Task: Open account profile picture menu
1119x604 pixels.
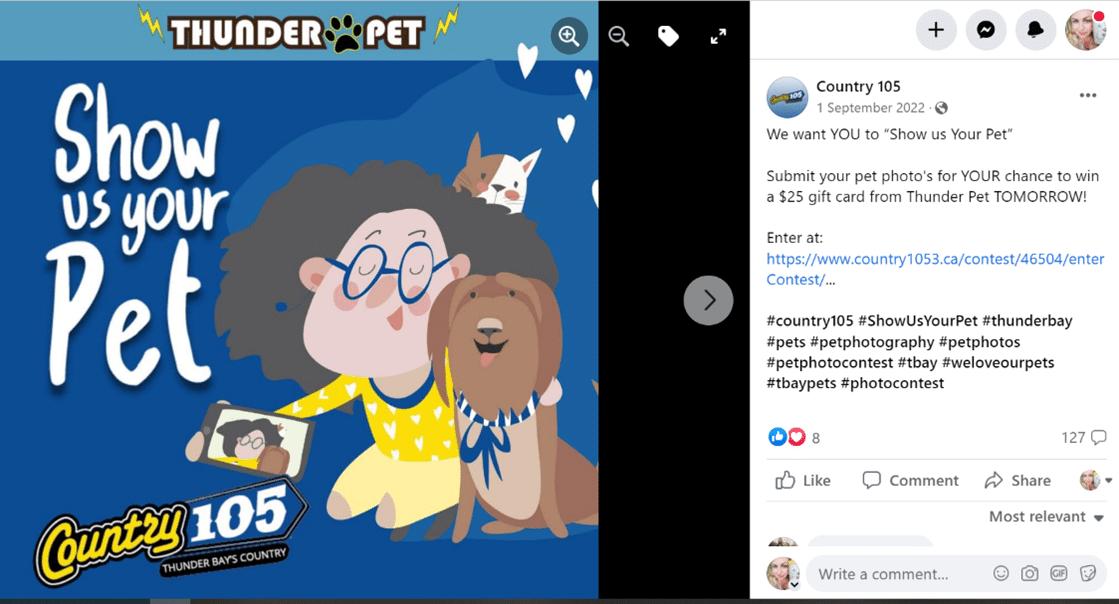Action: click(1085, 30)
